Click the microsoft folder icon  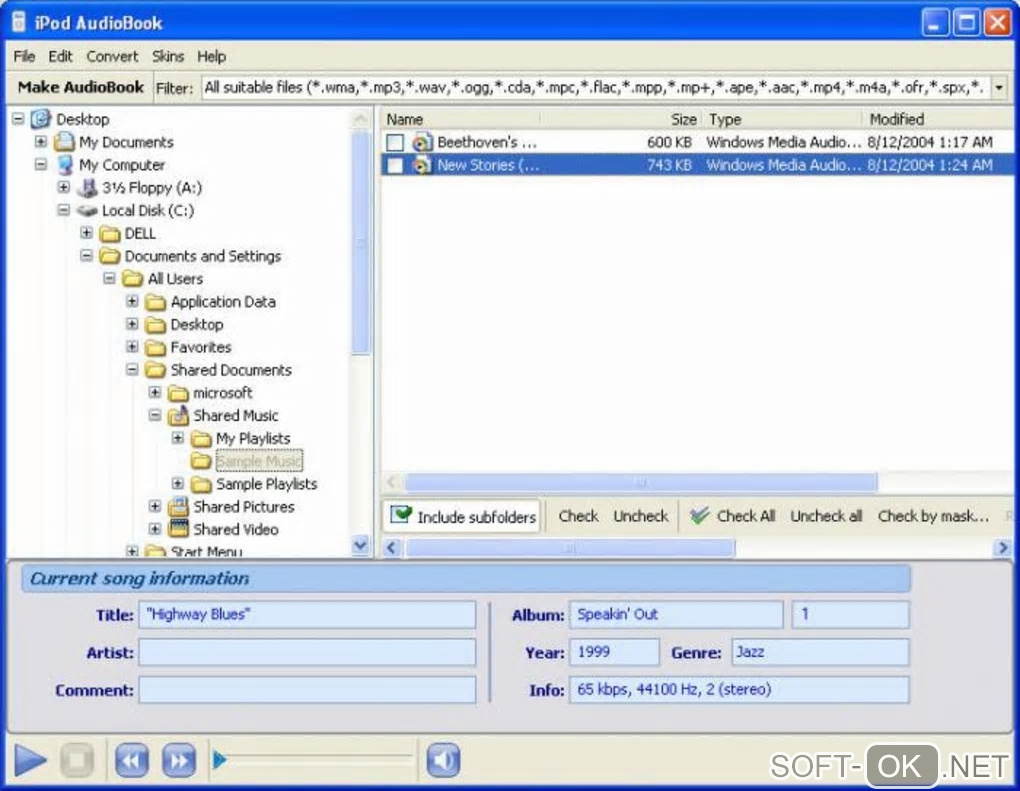pyautogui.click(x=178, y=393)
